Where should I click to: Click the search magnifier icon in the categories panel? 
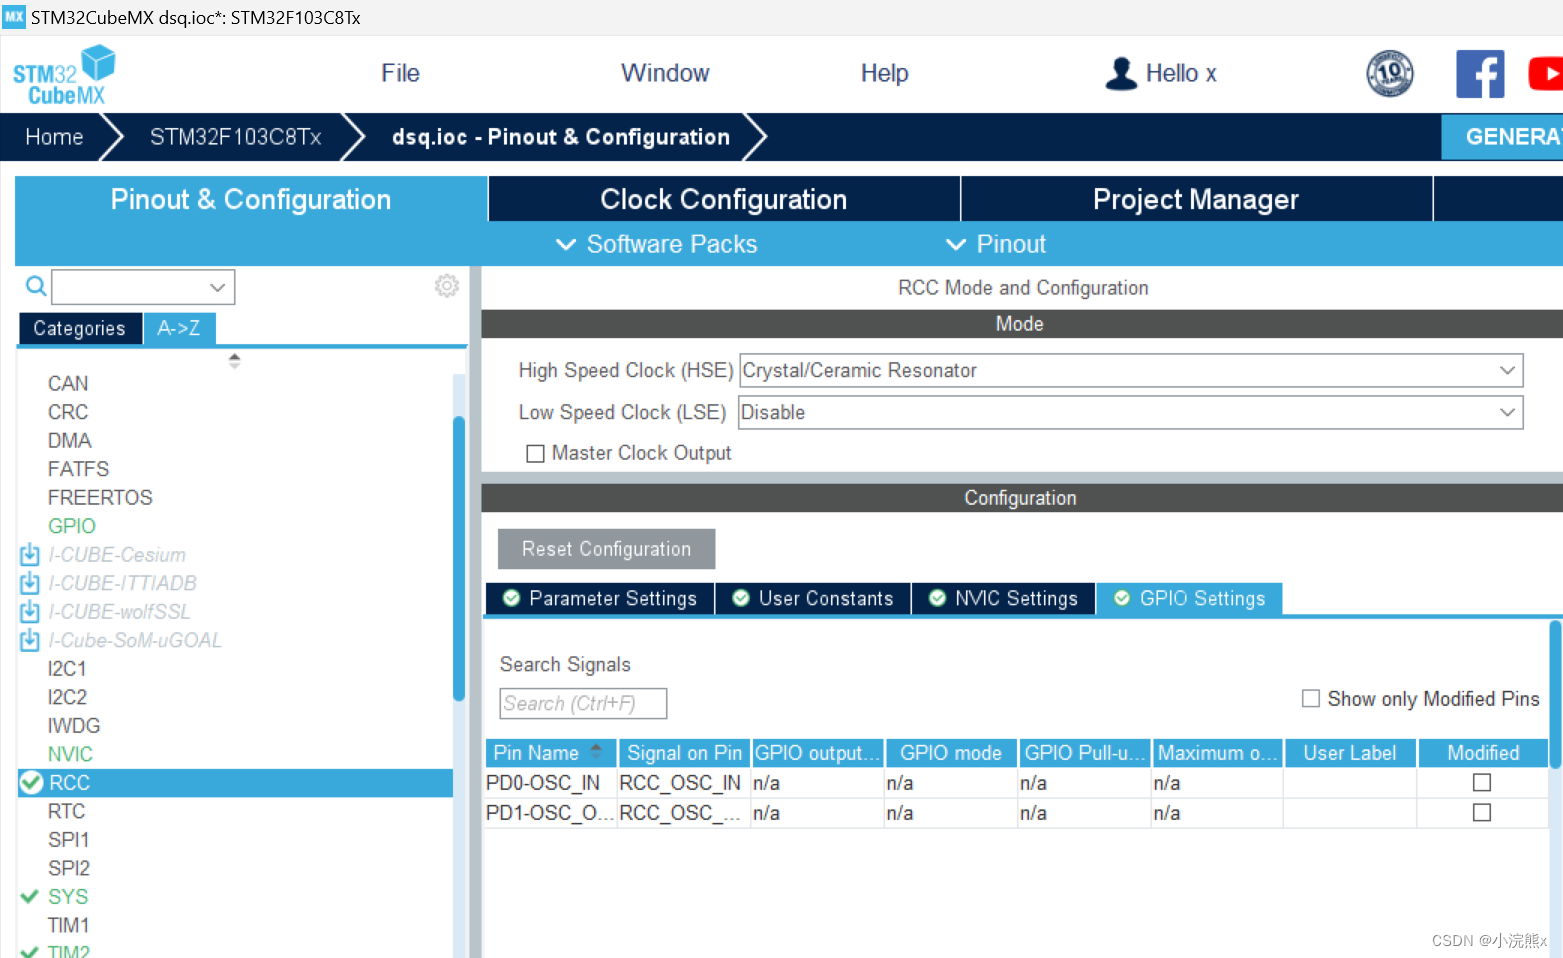click(36, 287)
